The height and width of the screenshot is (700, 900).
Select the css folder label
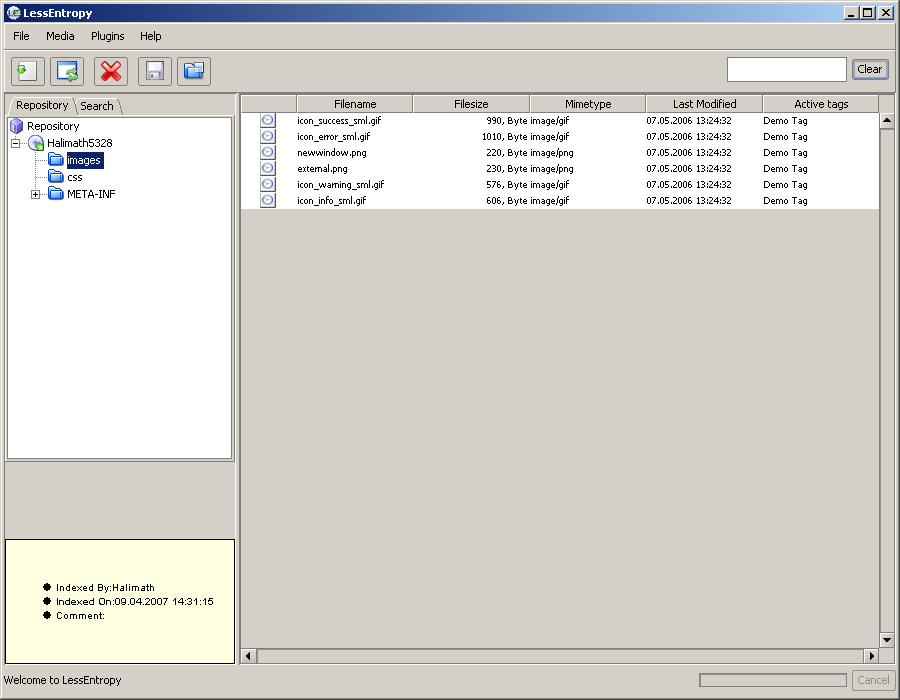point(75,177)
